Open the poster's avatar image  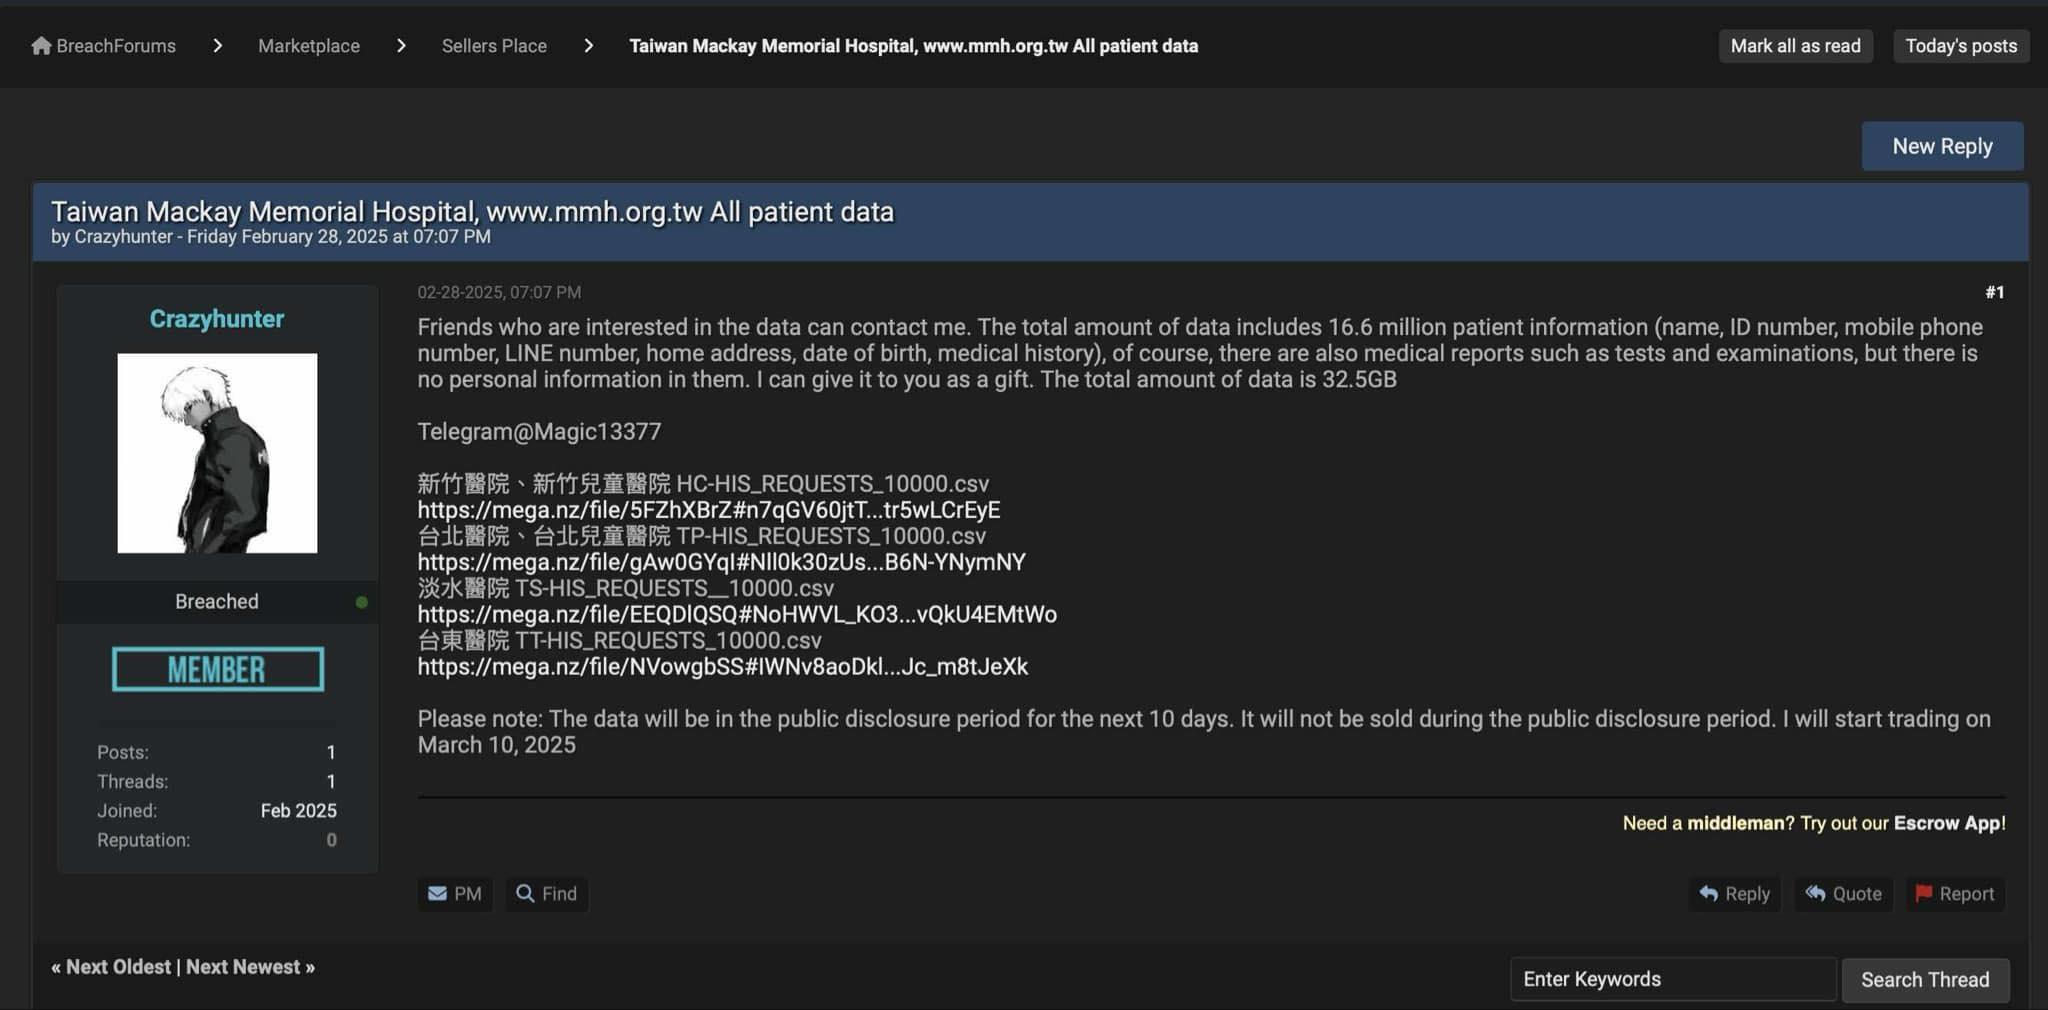click(217, 453)
